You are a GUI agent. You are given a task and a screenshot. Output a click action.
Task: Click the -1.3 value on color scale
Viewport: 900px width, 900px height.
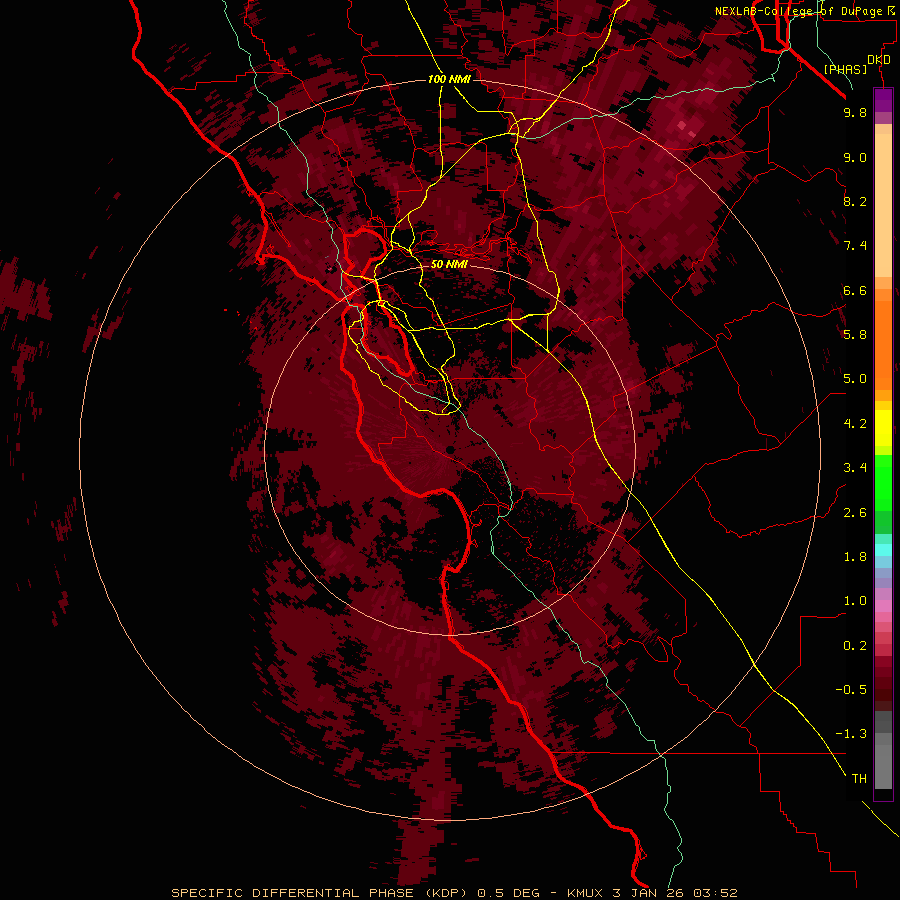pyautogui.click(x=851, y=734)
